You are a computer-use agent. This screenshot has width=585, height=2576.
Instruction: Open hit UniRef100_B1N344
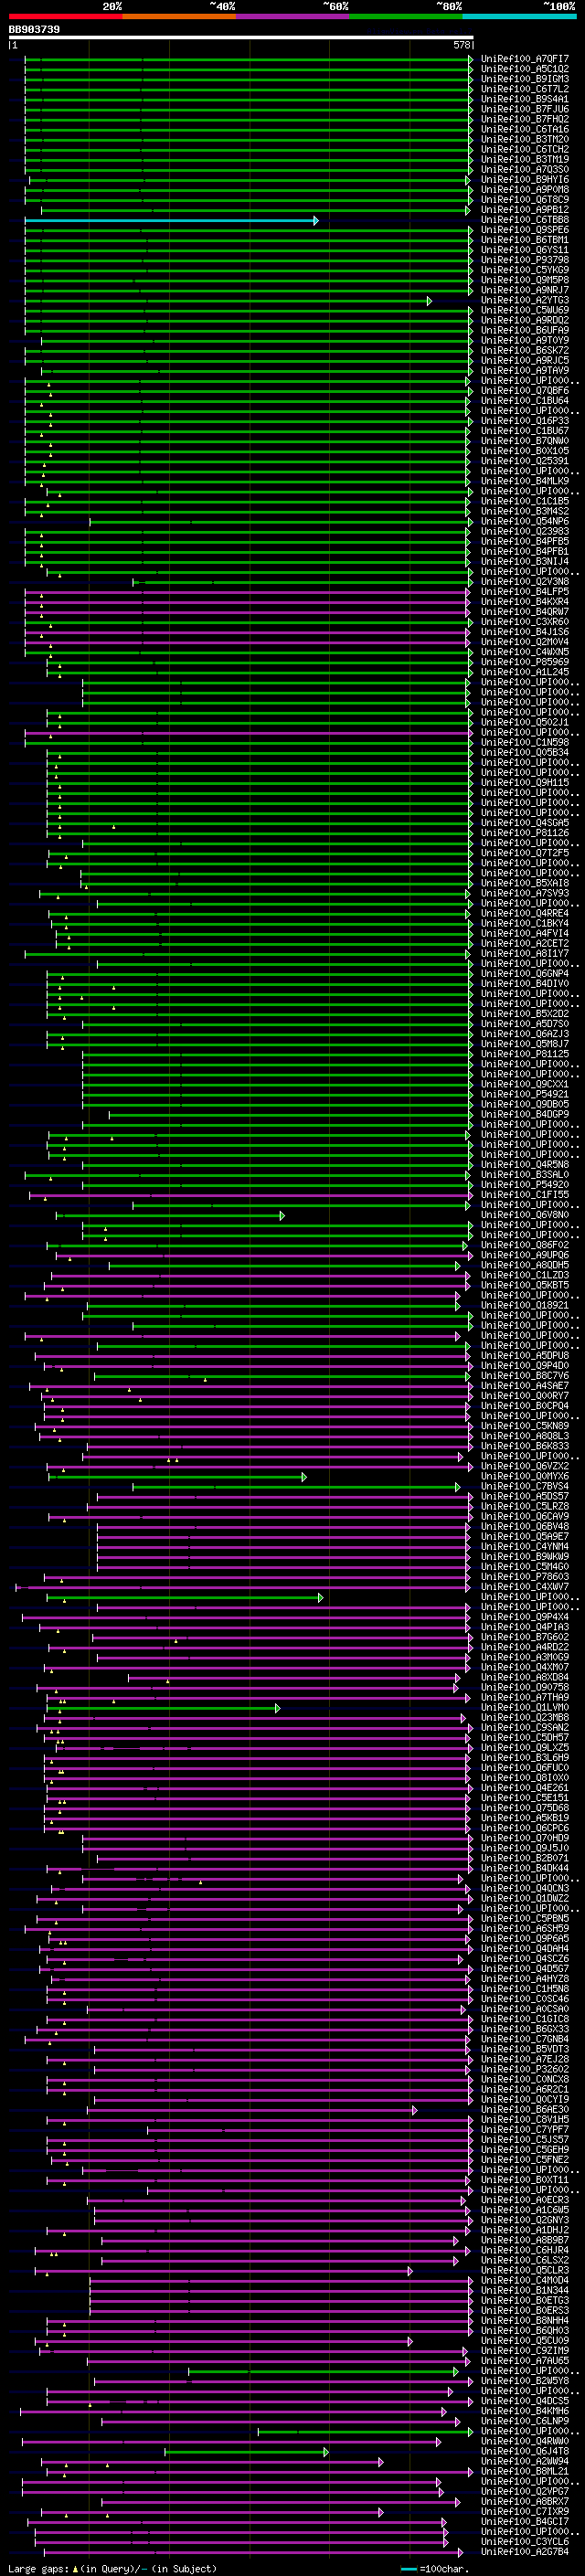pyautogui.click(x=525, y=2290)
